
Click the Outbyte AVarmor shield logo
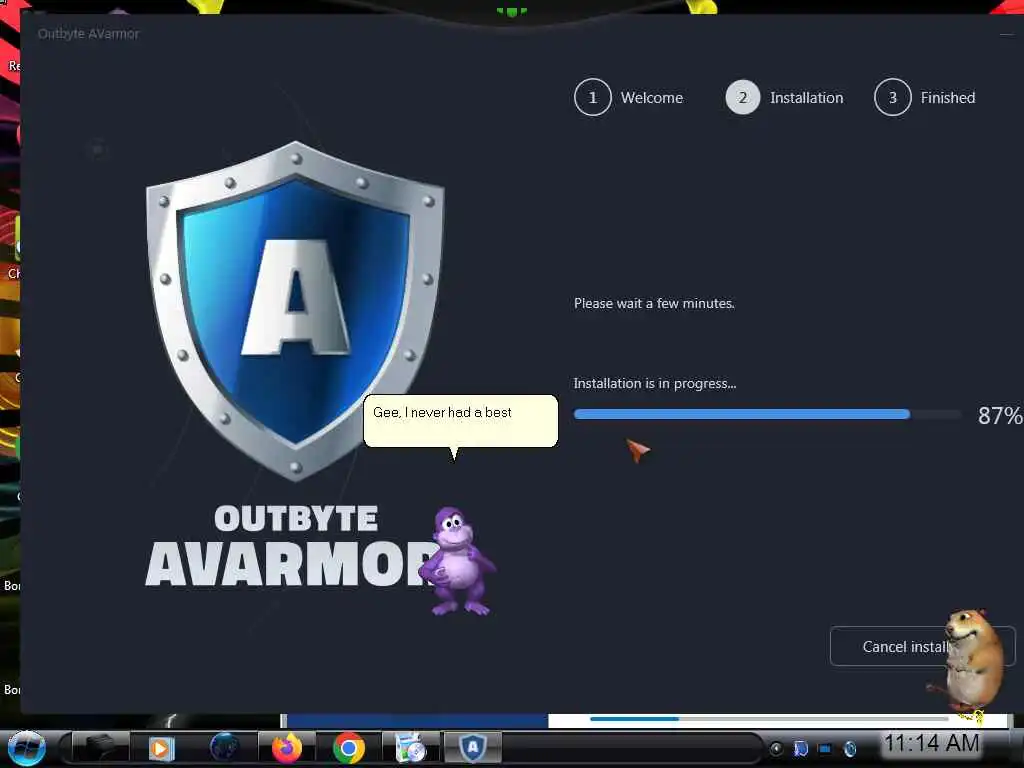pyautogui.click(x=295, y=311)
